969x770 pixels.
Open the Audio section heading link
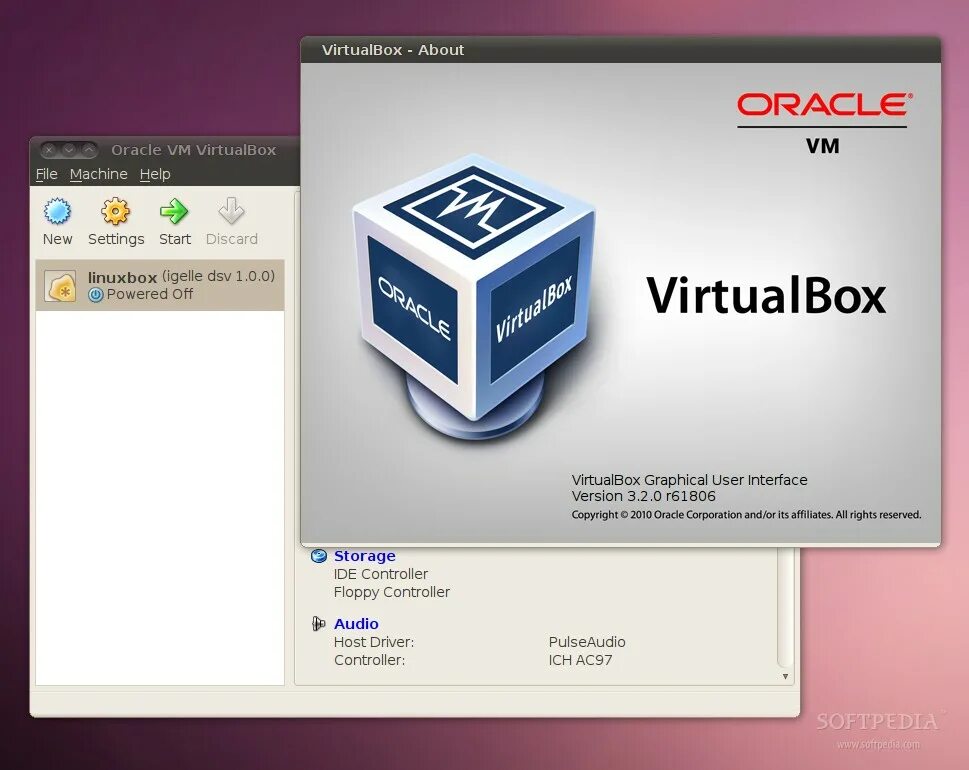tap(356, 624)
